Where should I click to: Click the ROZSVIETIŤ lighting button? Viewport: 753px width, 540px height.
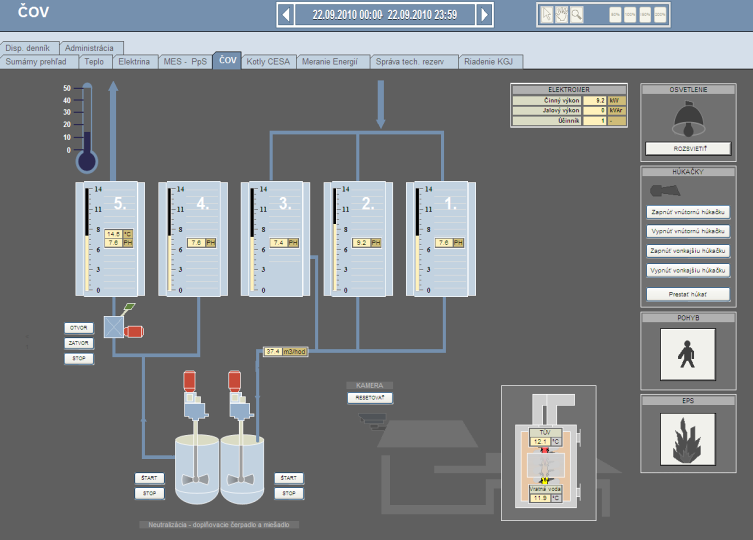(688, 148)
